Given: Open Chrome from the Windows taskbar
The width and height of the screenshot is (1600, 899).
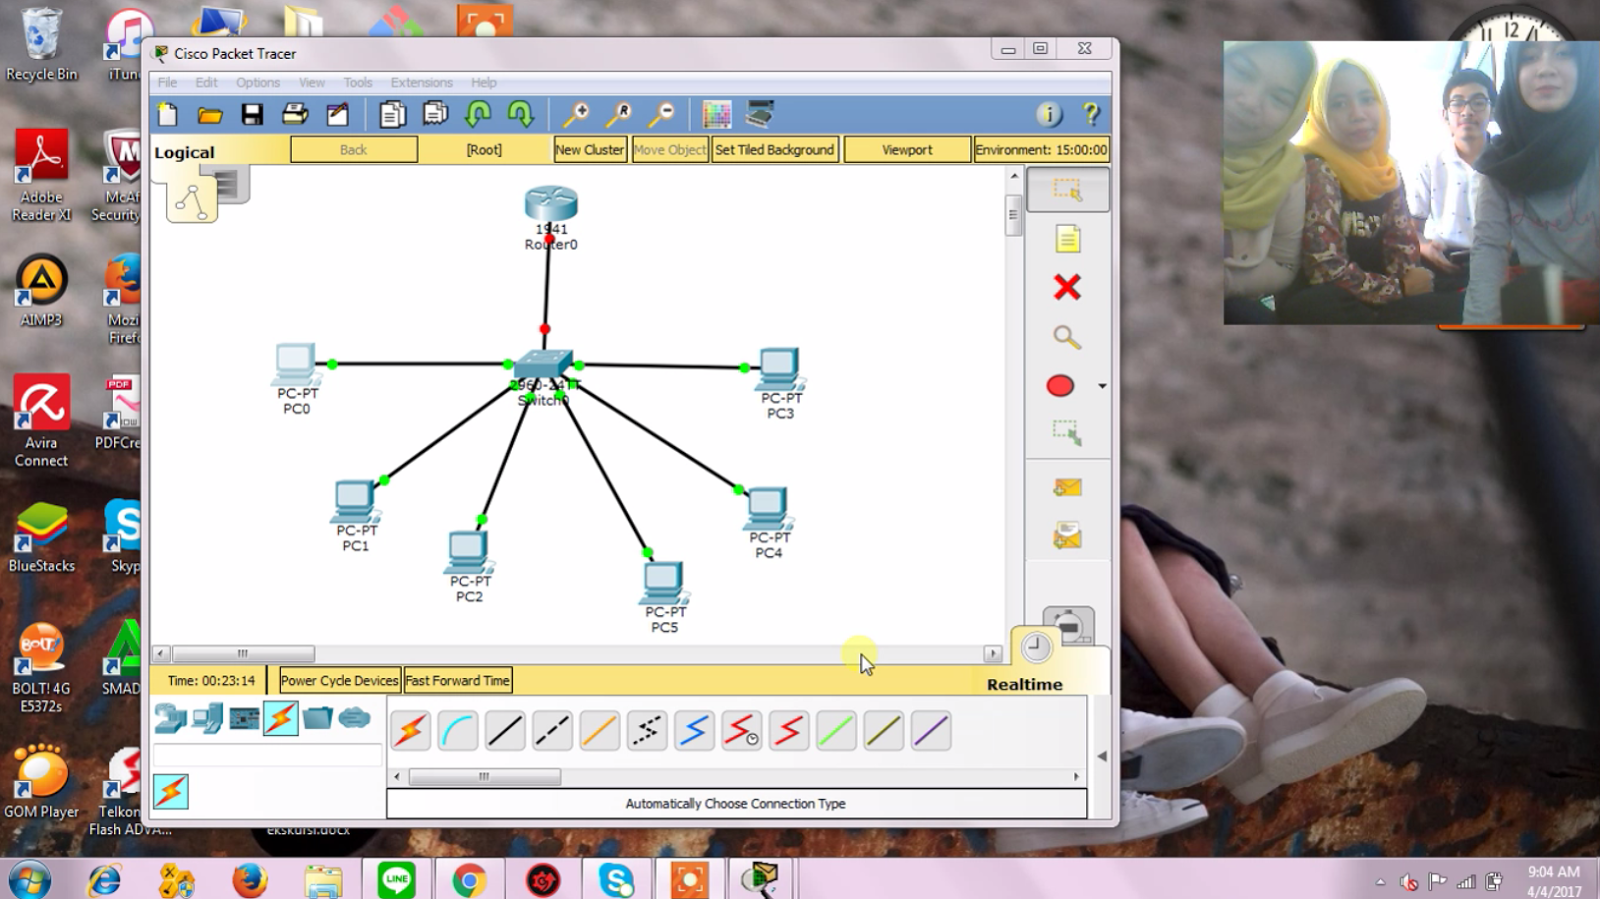Looking at the screenshot, I should 469,881.
